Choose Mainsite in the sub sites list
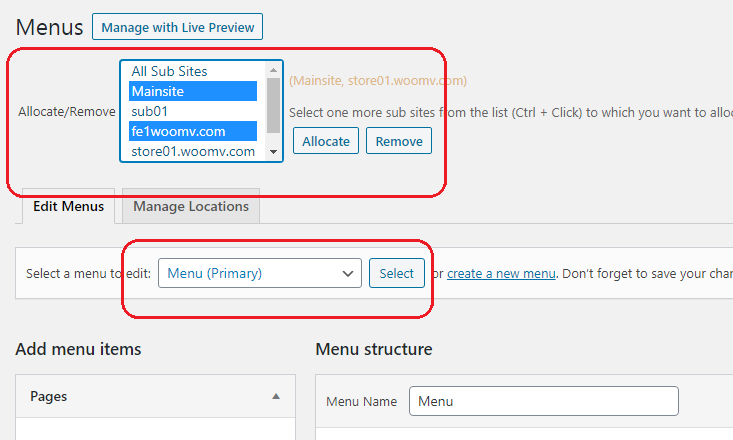733x440 pixels. [193, 91]
